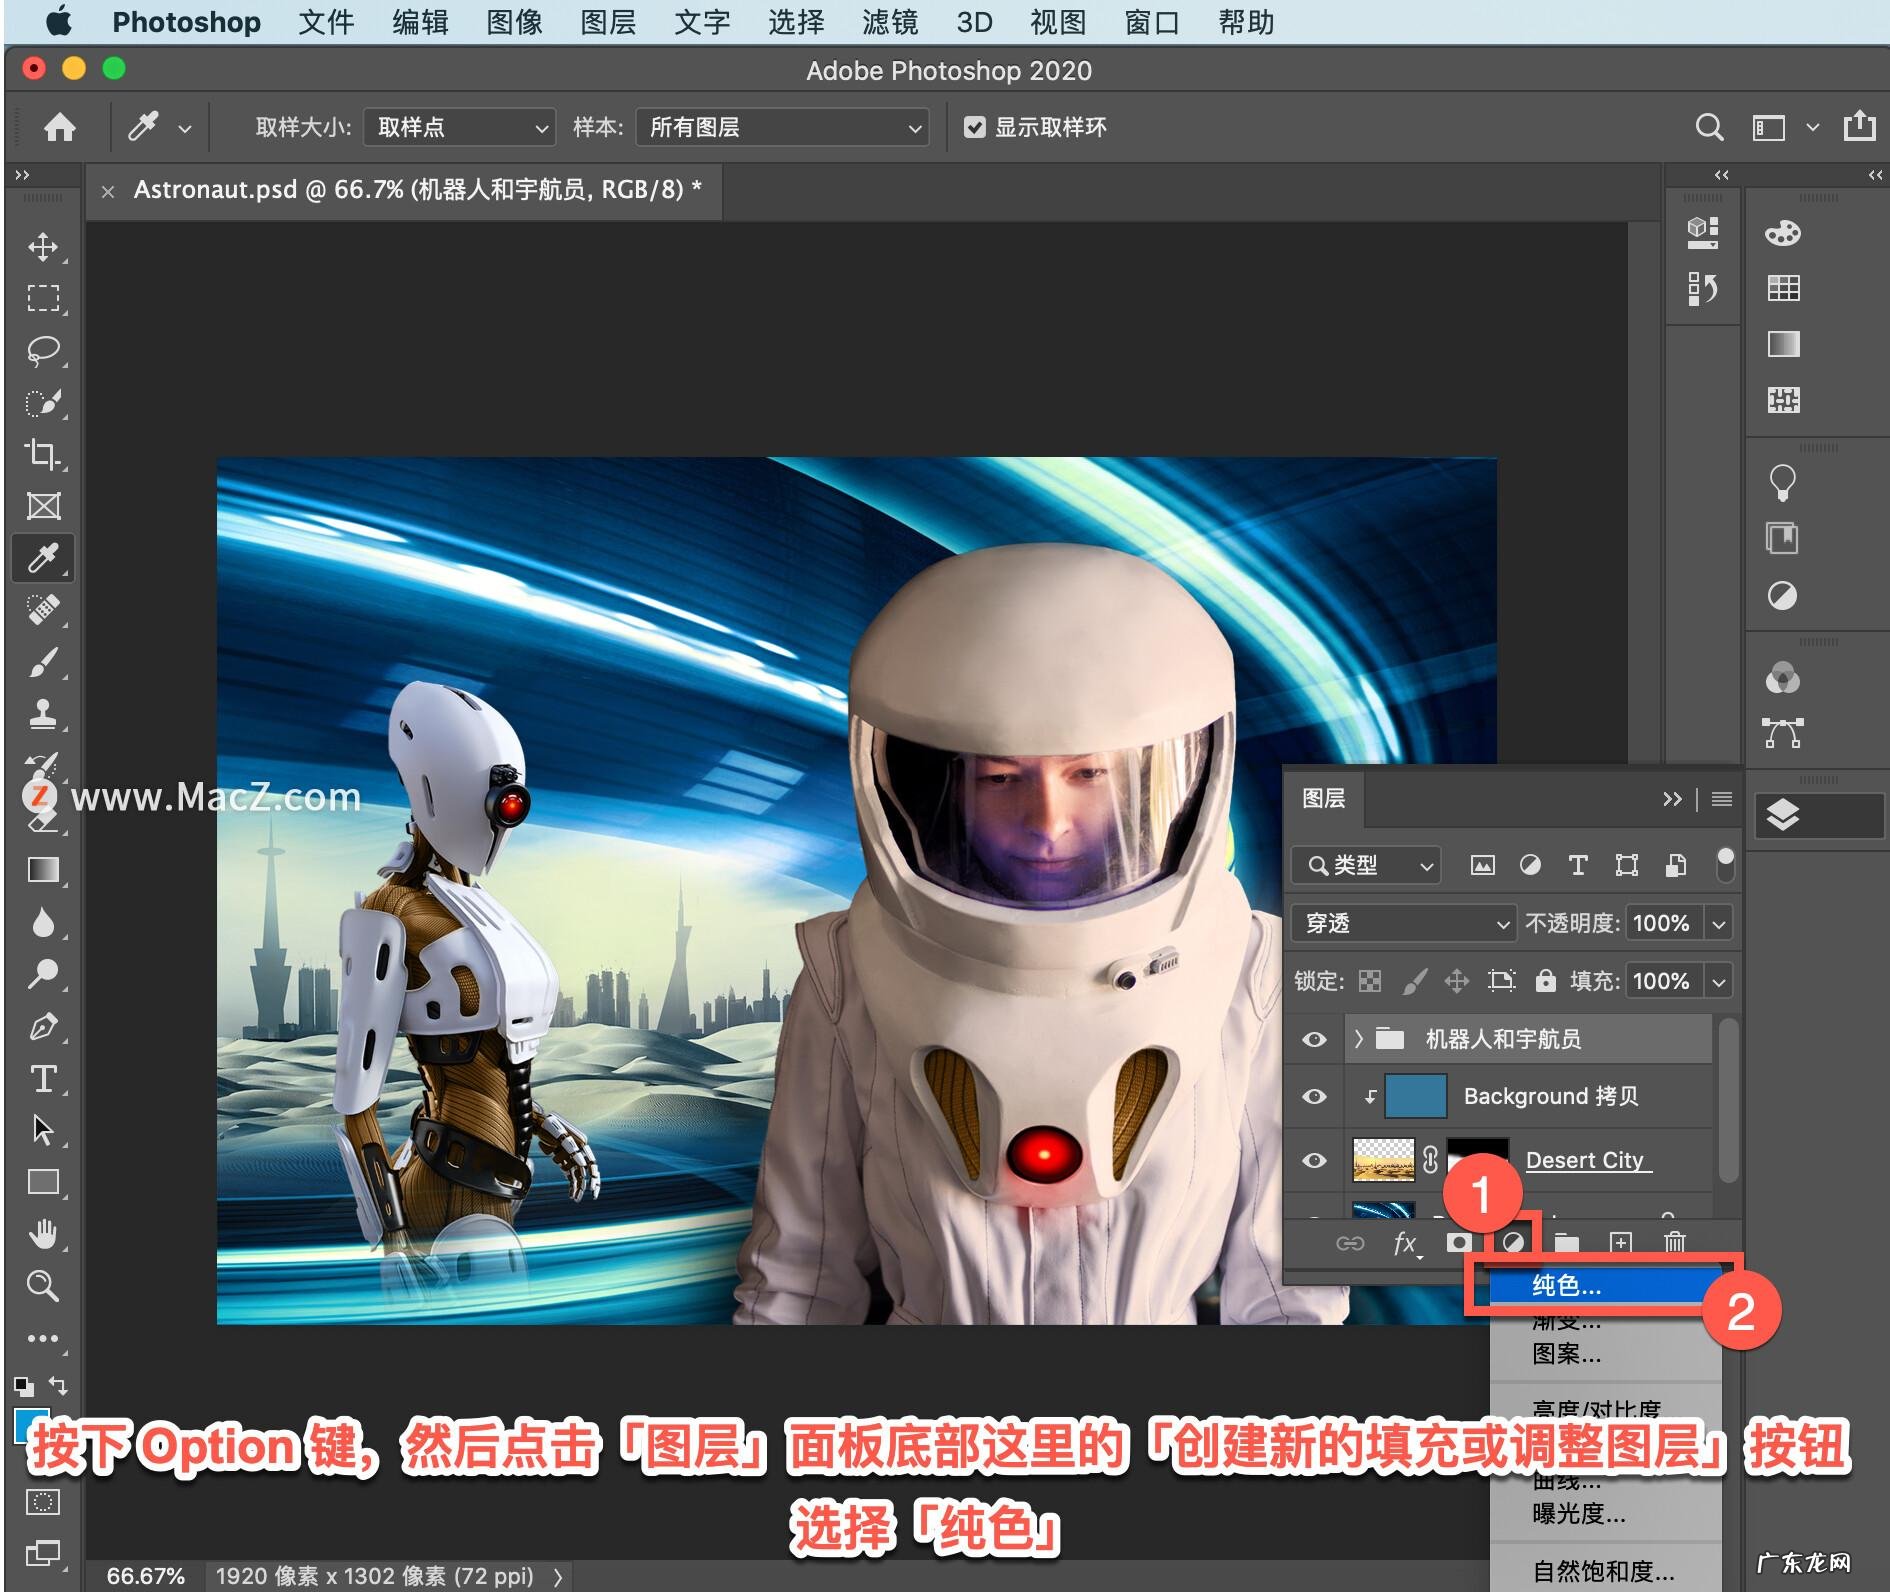
Task: Hide the Background 拷贝 layer
Action: tap(1314, 1096)
